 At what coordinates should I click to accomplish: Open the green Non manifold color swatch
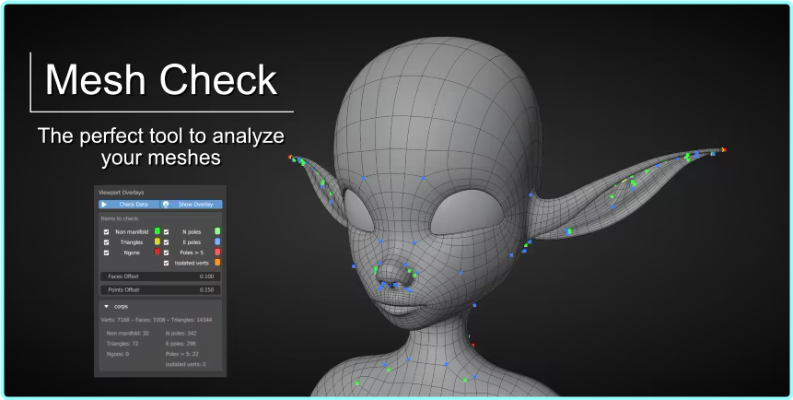click(157, 231)
